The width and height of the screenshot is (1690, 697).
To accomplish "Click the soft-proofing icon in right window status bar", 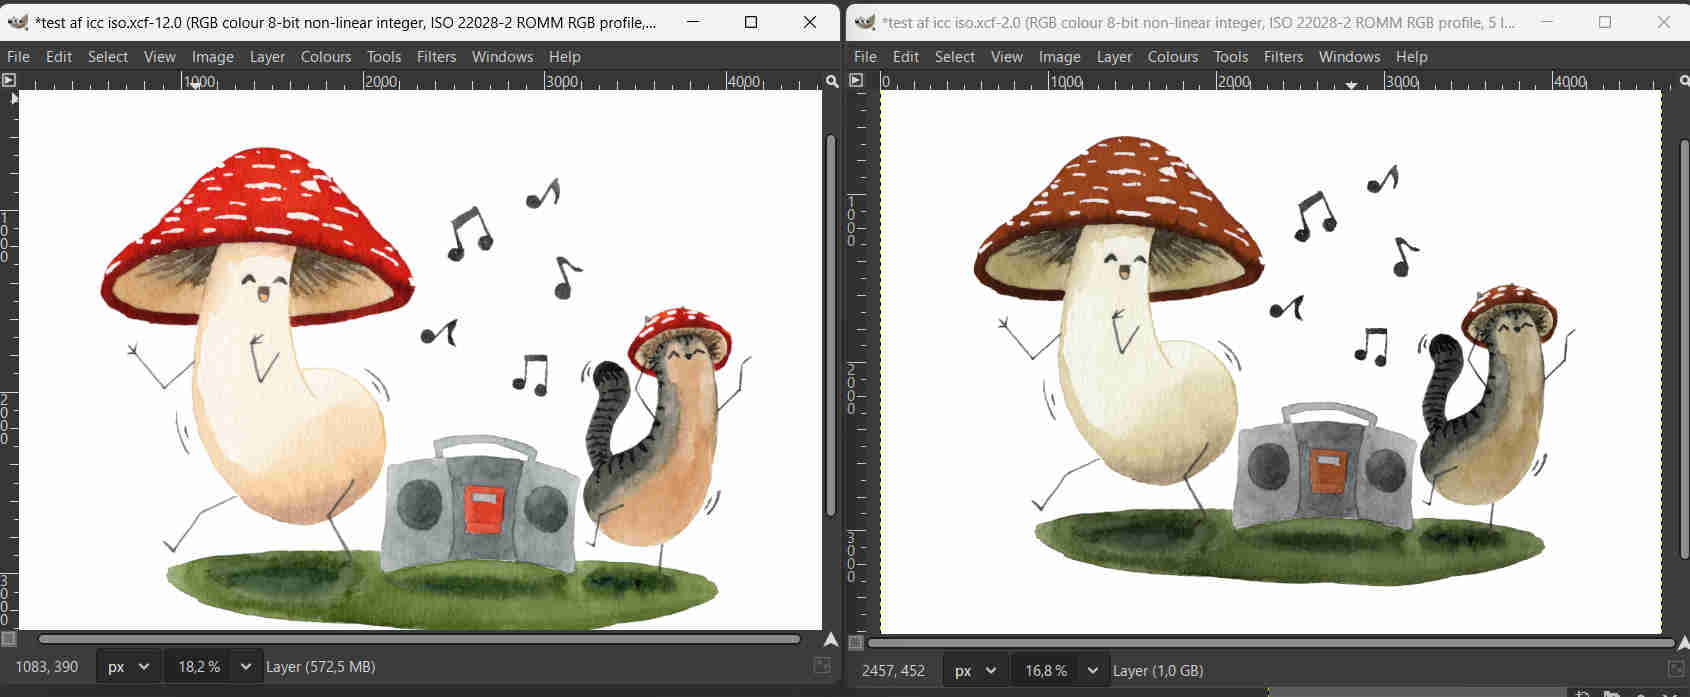I will (1676, 668).
